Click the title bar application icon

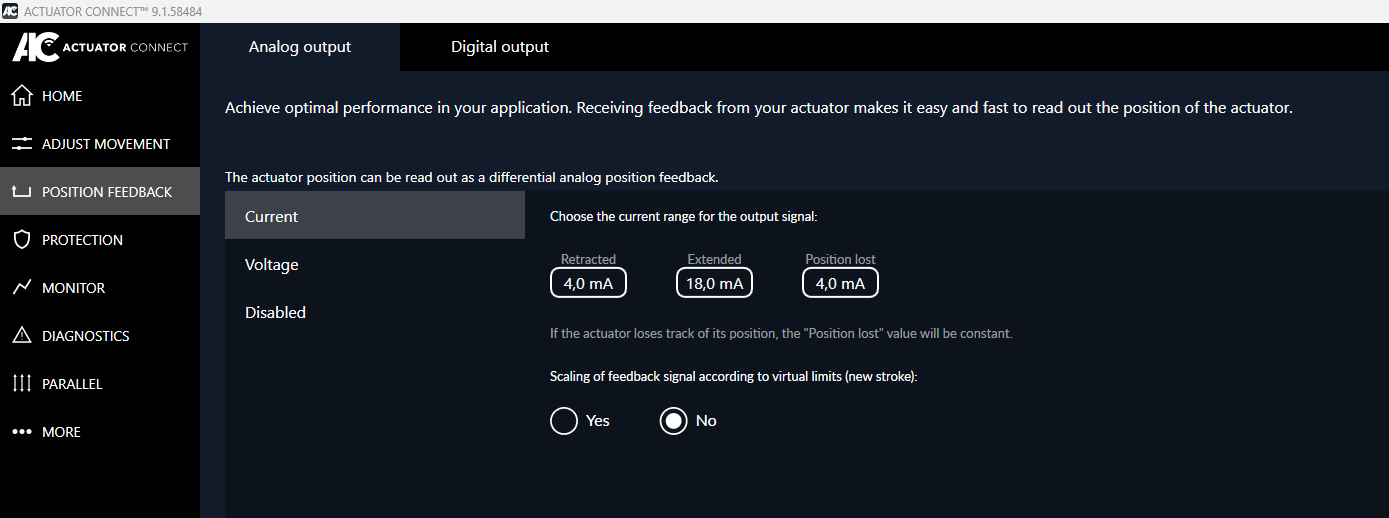tap(10, 10)
